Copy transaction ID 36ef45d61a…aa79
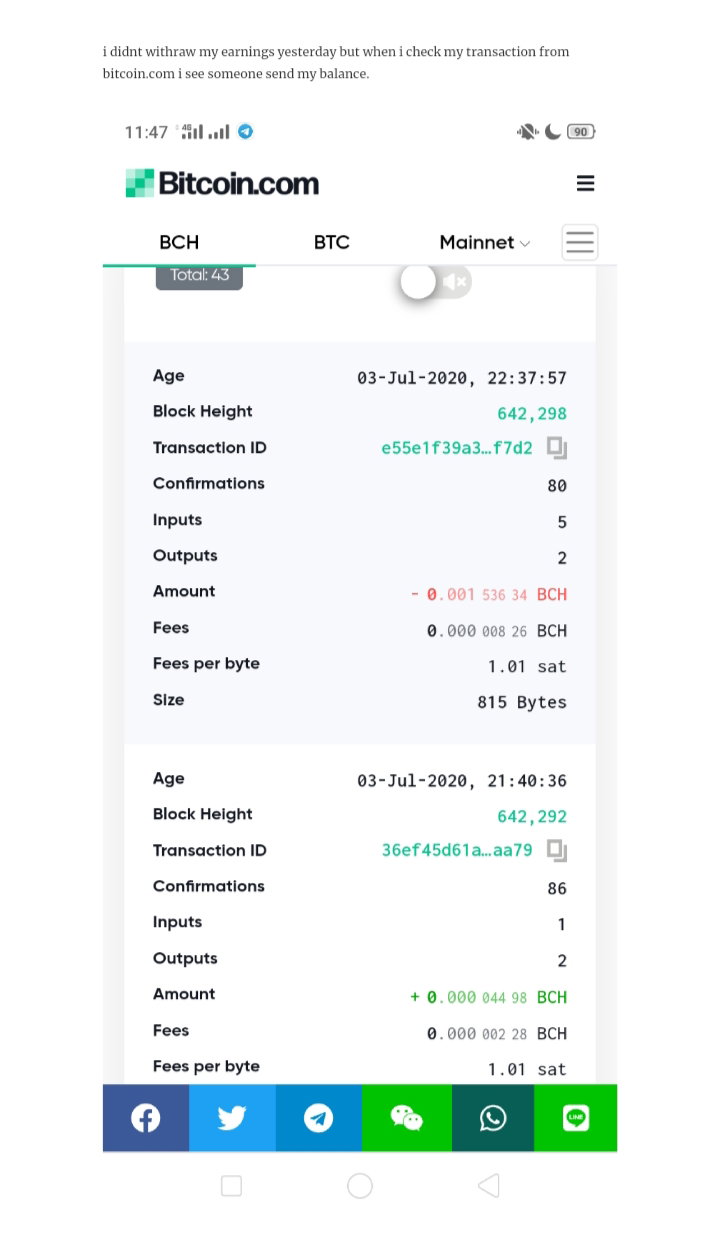The width and height of the screenshot is (719, 1237). pos(557,851)
